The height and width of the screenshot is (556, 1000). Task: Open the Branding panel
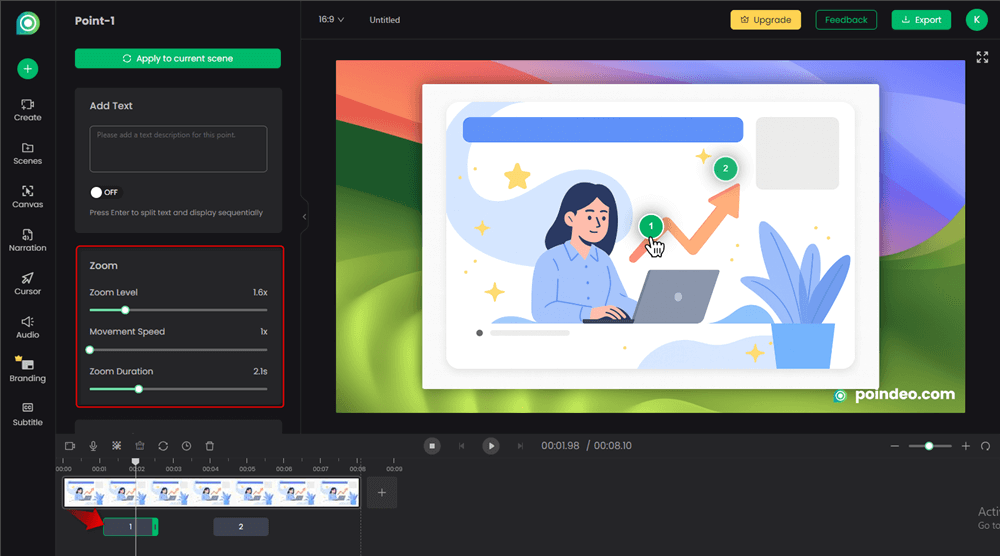(28, 369)
